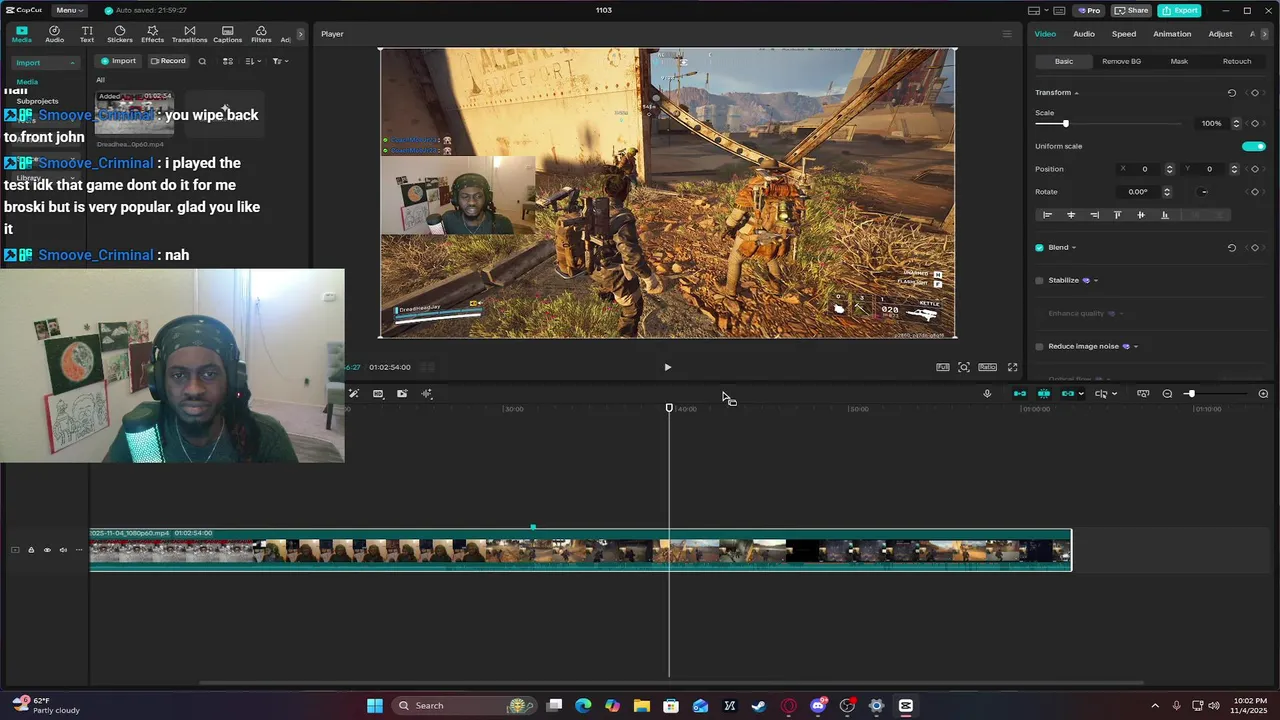
Task: Expand Reduce image noise options
Action: (1136, 347)
